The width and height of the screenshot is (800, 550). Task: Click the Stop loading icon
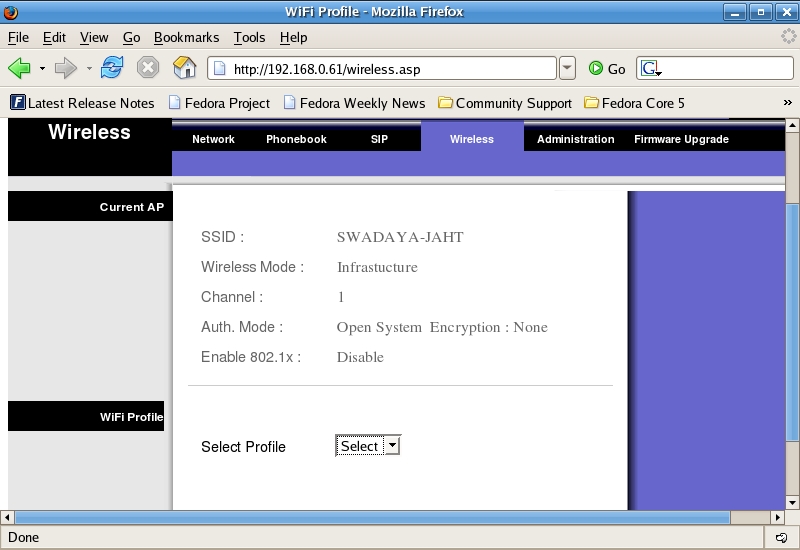148,68
